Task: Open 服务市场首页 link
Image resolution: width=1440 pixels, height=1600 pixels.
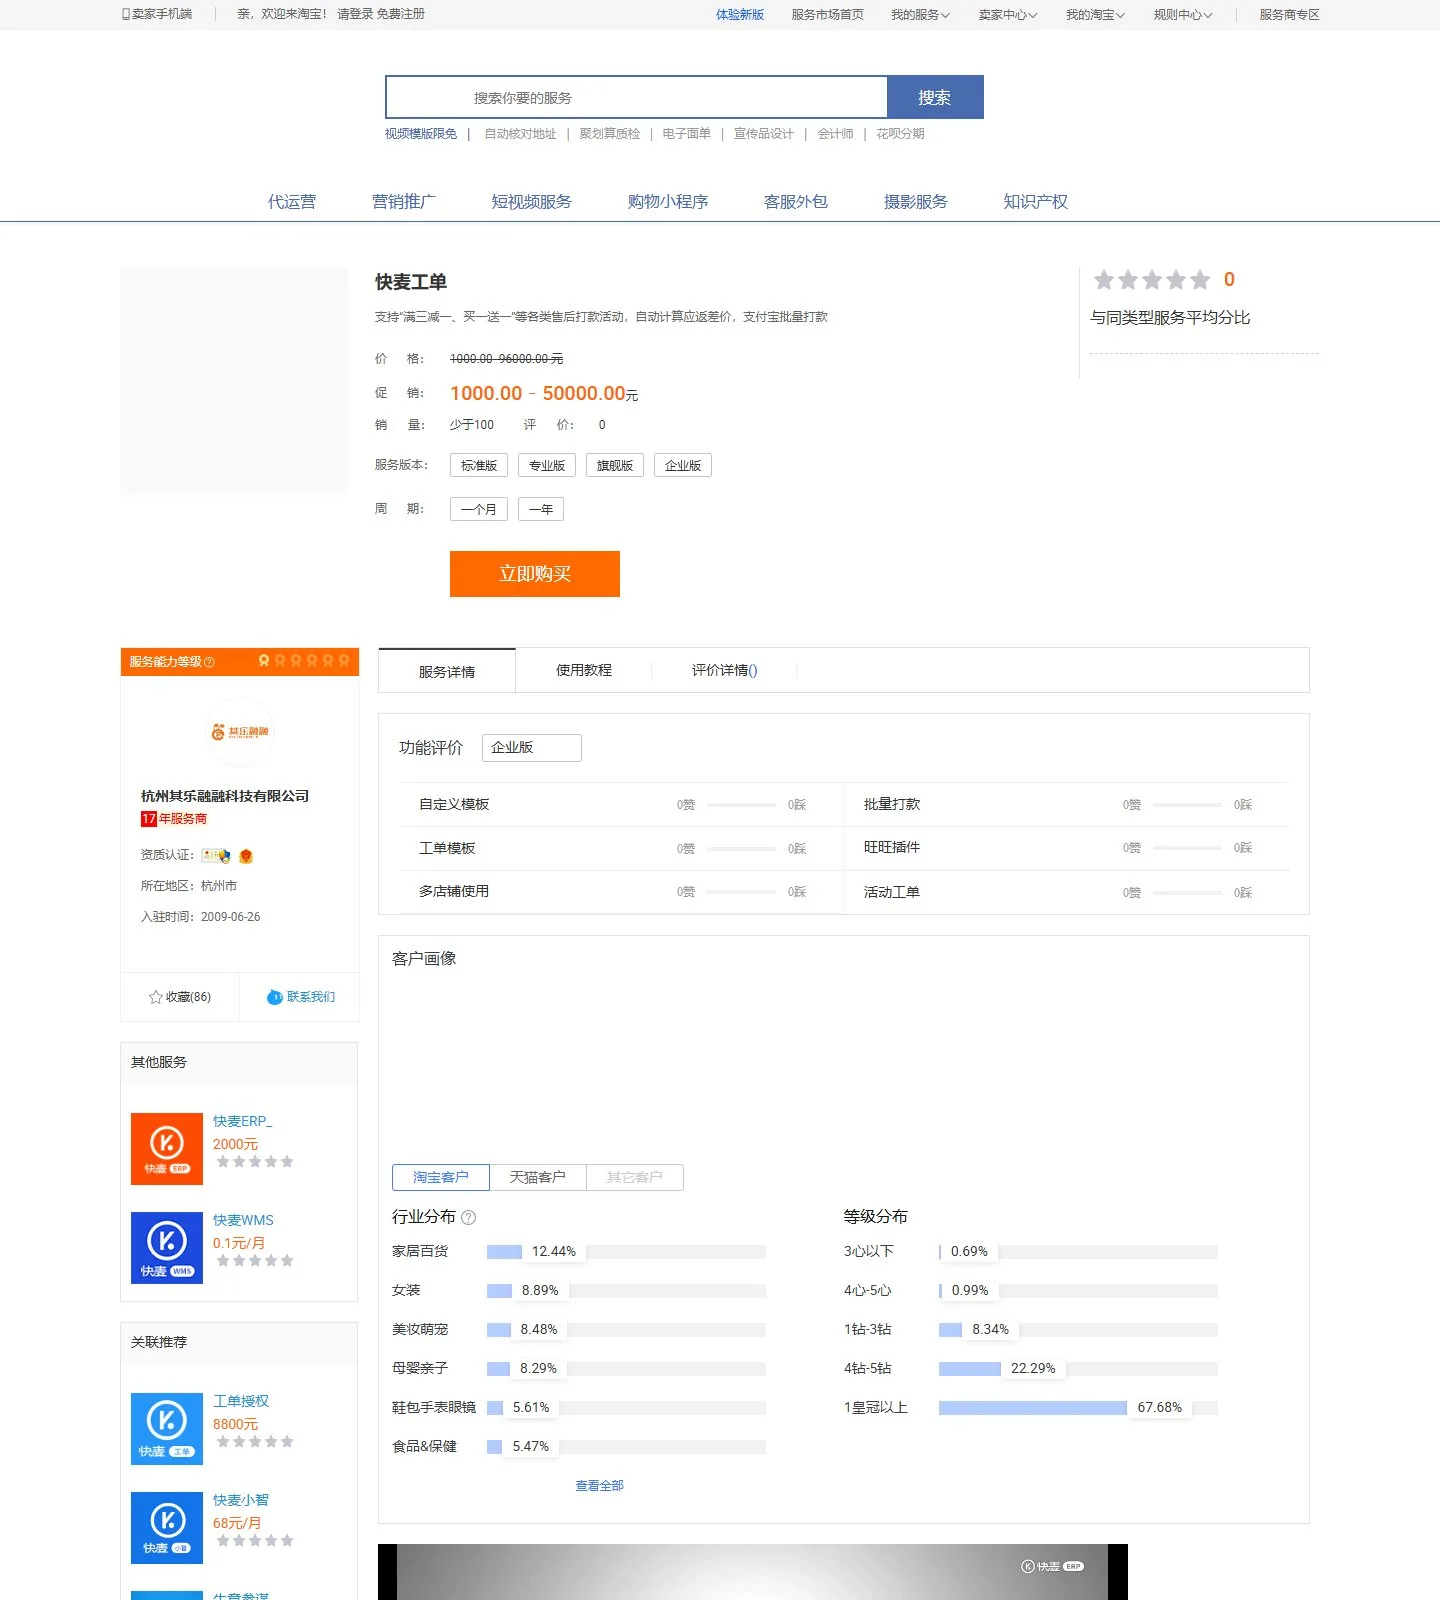Action: click(x=827, y=15)
